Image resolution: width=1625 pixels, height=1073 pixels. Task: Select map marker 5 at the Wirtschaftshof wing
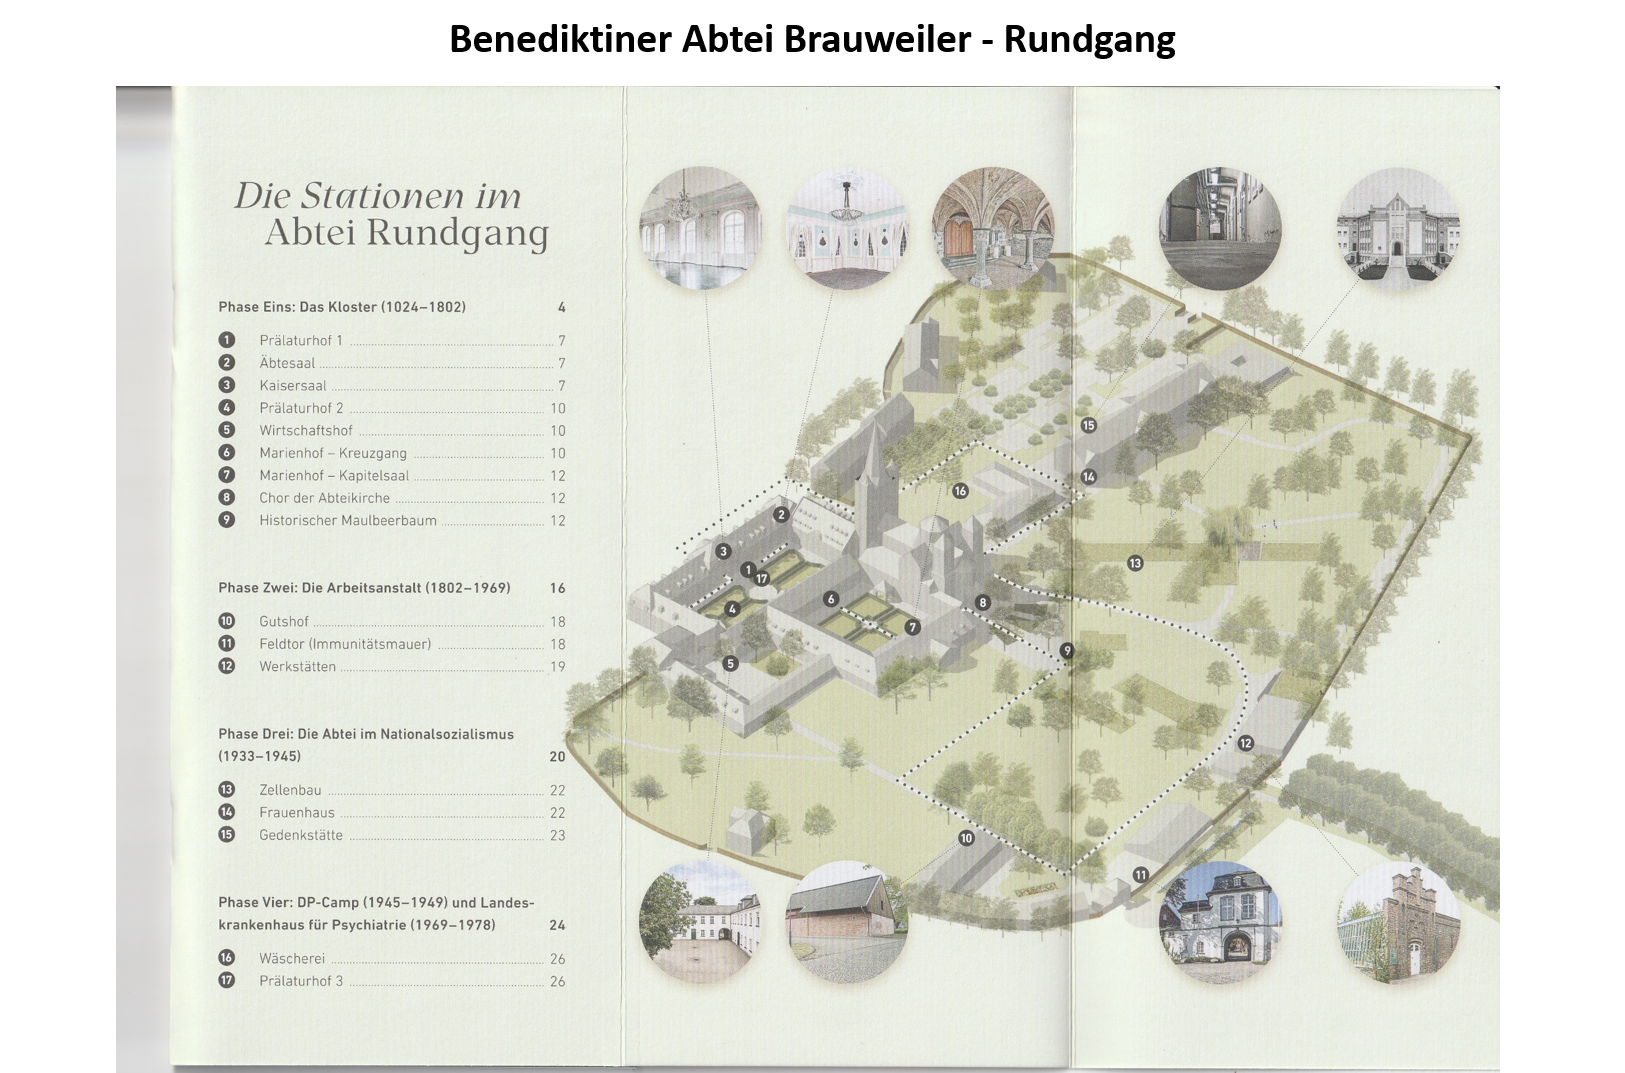pyautogui.click(x=731, y=663)
